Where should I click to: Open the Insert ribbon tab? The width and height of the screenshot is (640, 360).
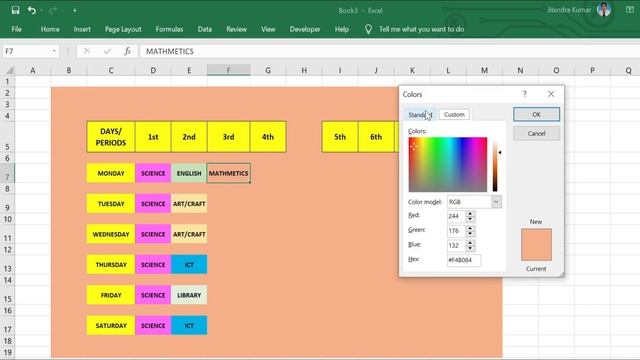coord(82,29)
